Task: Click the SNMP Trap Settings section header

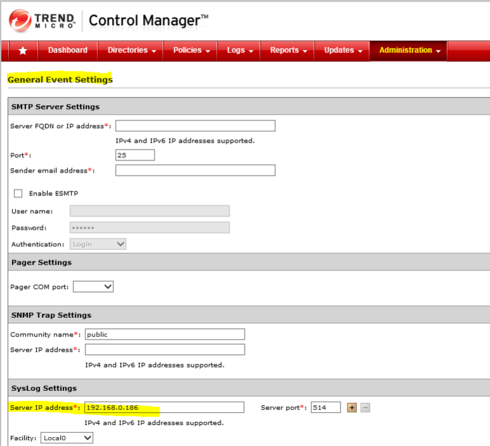Action: 51,315
